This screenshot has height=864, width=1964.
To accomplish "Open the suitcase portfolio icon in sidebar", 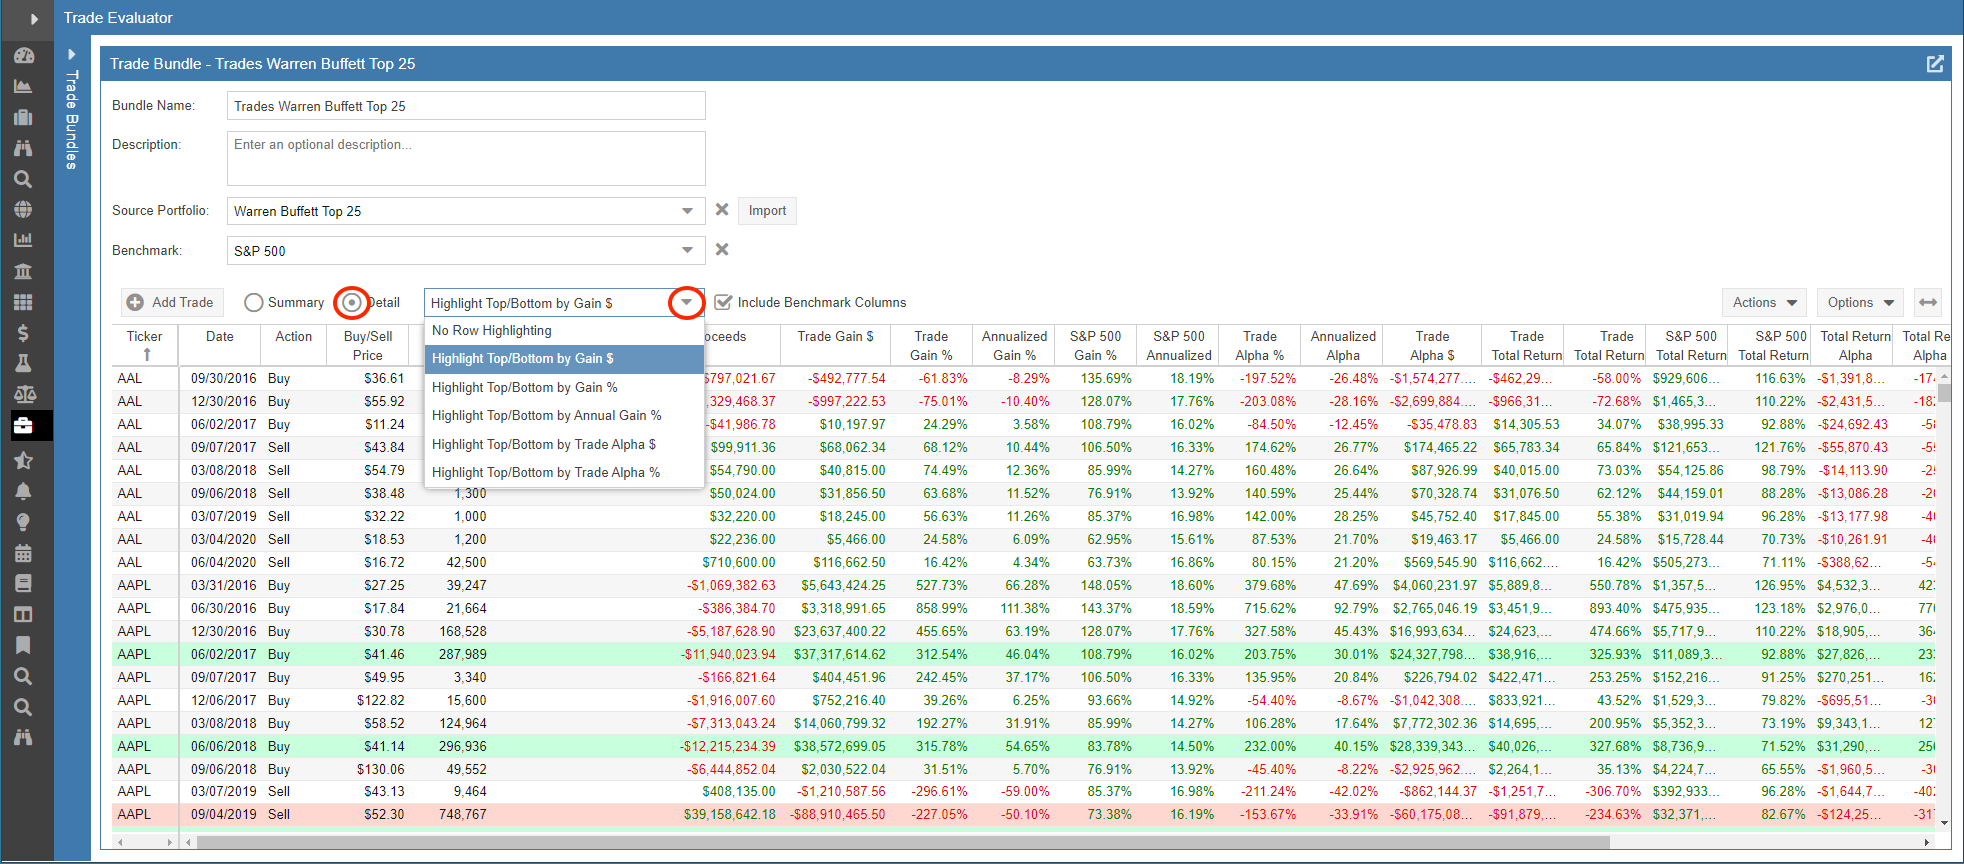I will 24,117.
